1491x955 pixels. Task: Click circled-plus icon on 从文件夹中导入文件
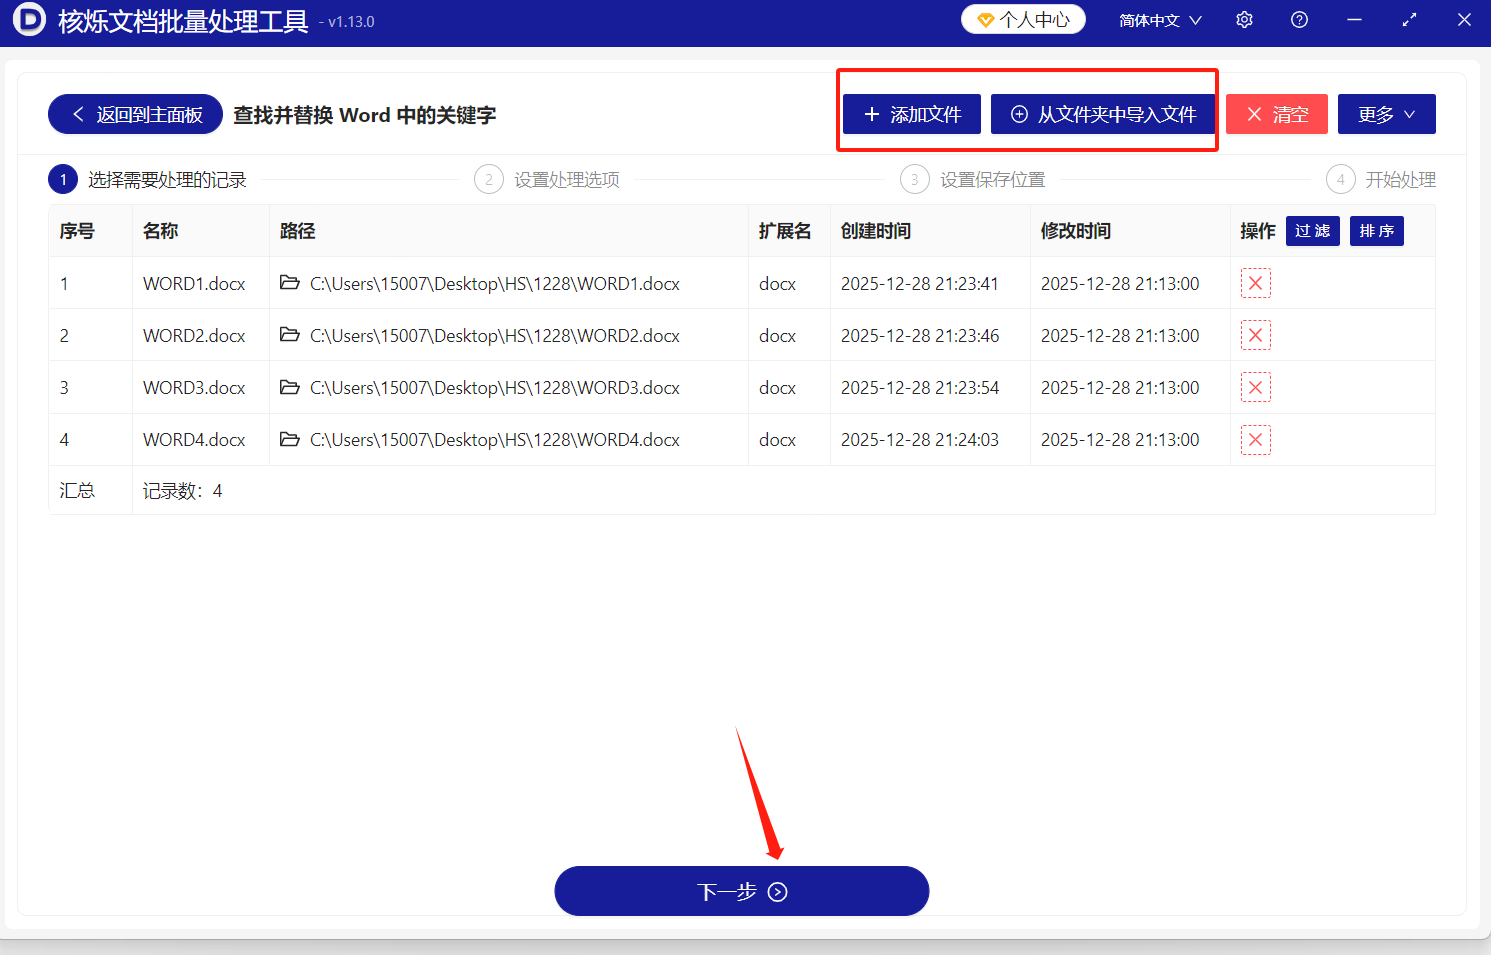[1019, 114]
